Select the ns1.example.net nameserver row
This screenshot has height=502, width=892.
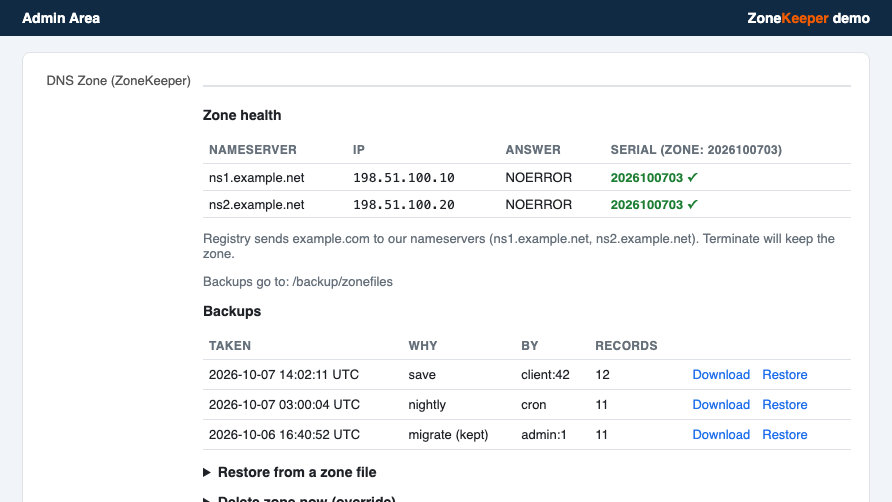pos(527,178)
